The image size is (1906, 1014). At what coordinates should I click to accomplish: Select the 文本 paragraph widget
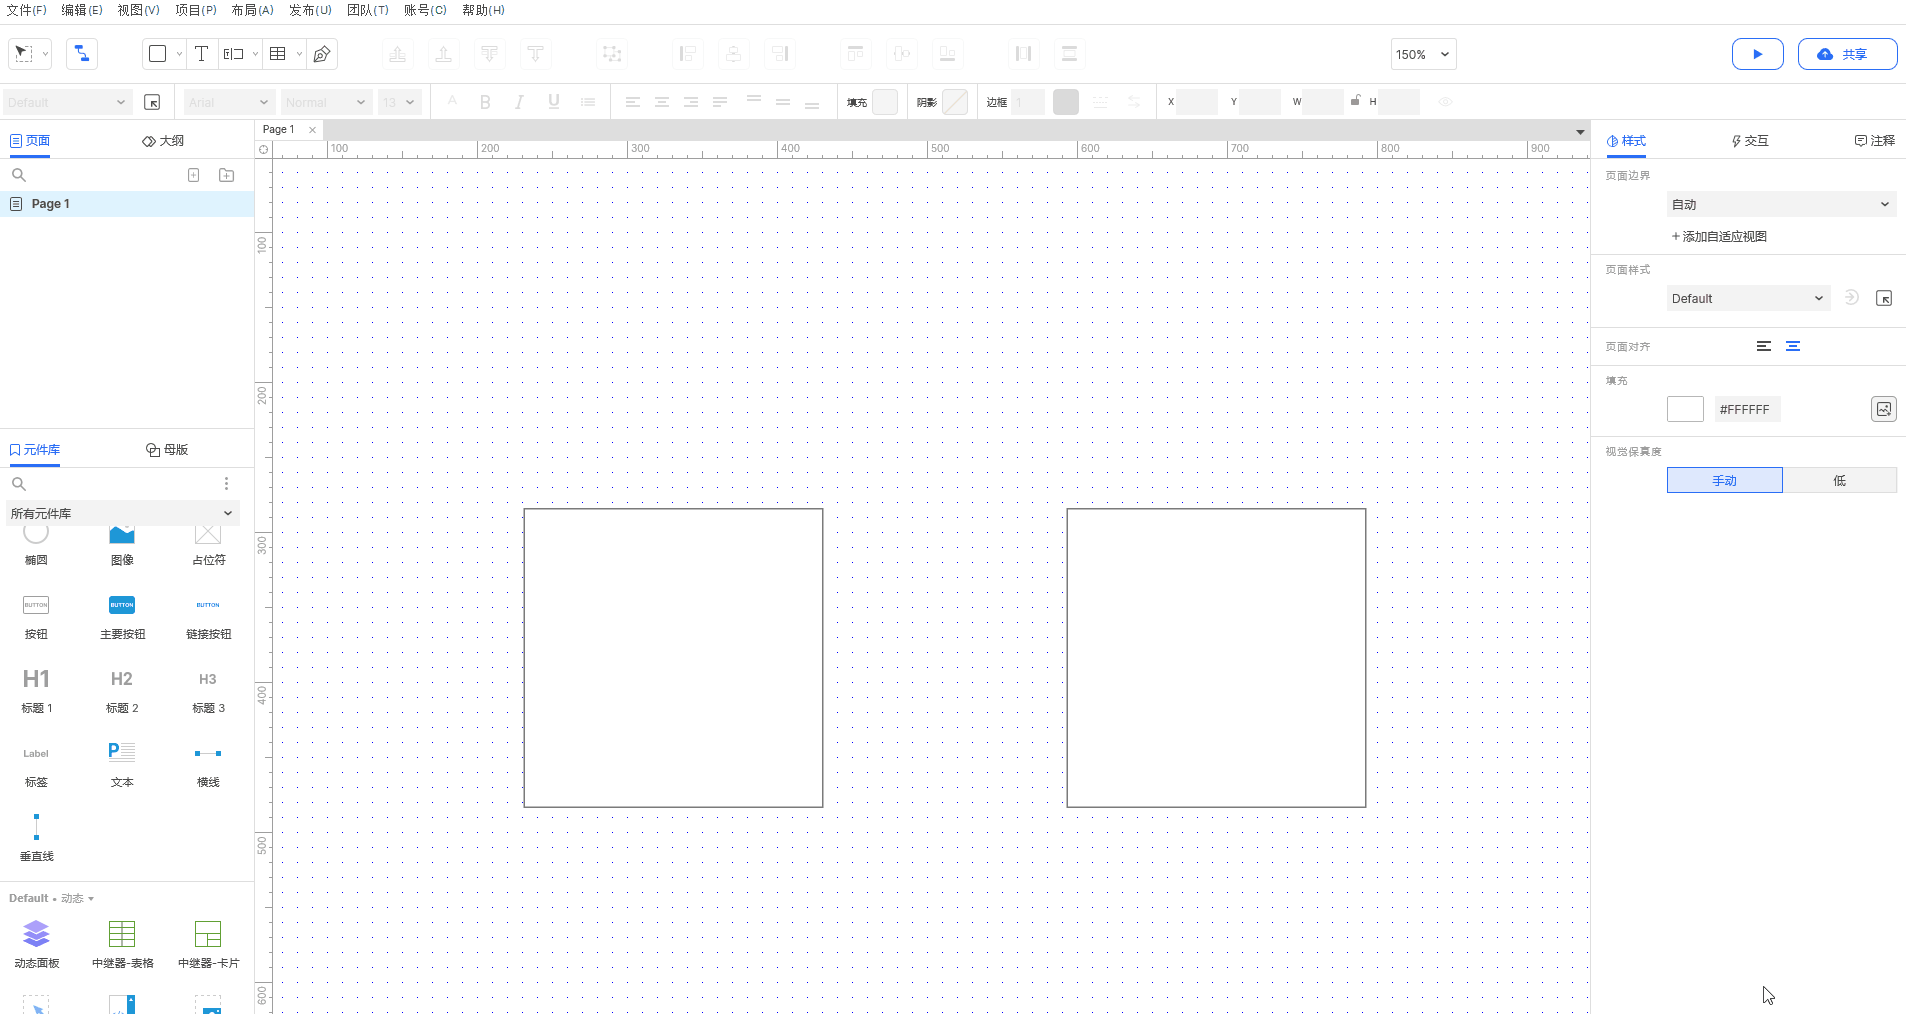click(x=122, y=765)
